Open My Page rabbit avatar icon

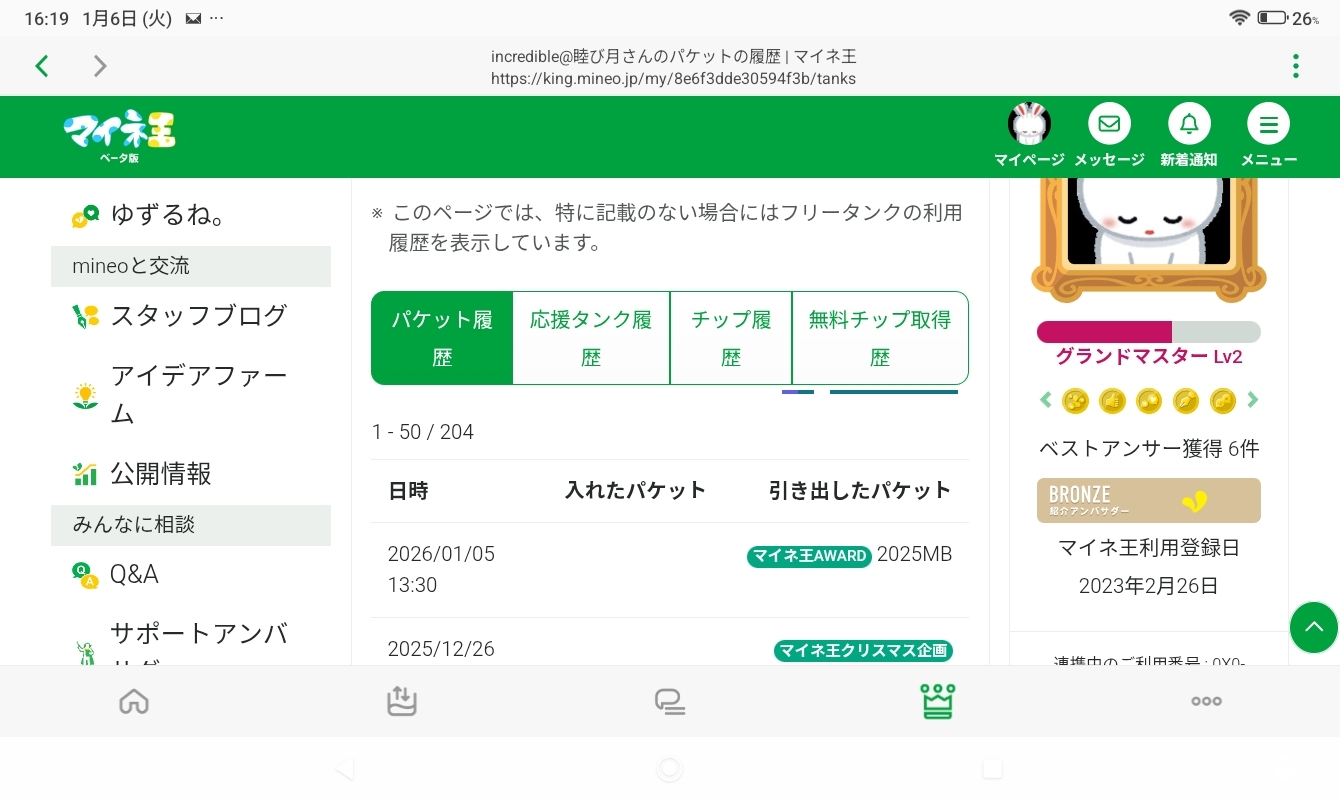(1028, 126)
